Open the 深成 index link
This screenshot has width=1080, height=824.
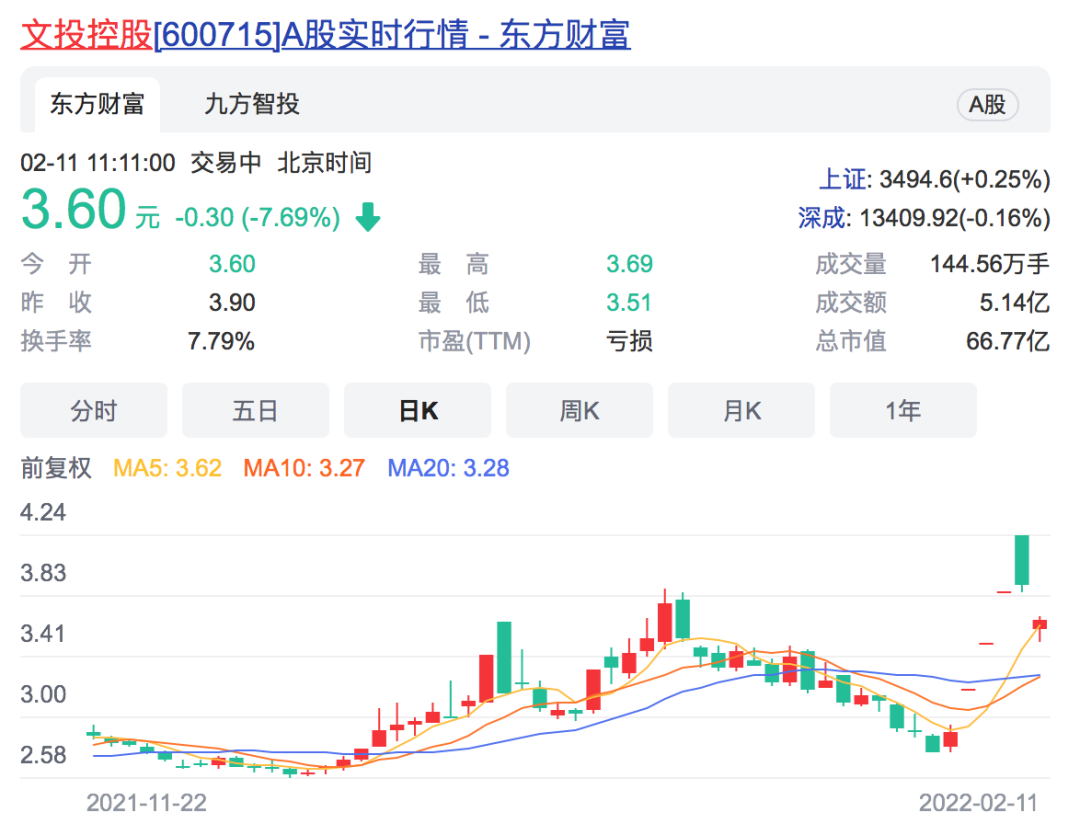click(x=821, y=217)
